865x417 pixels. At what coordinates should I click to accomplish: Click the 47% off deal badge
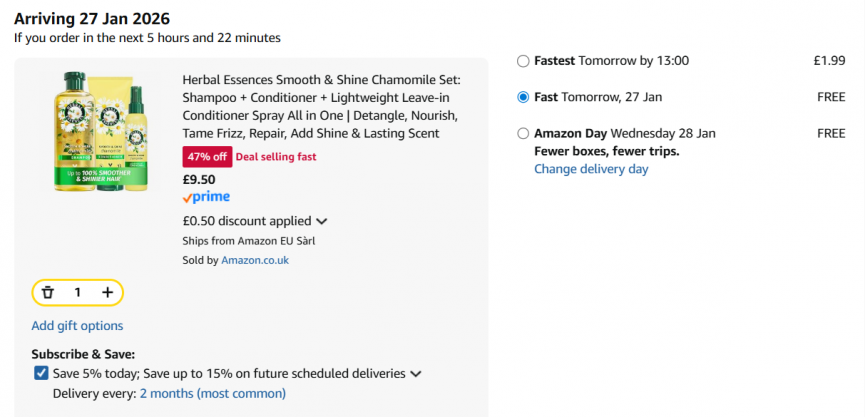207,156
